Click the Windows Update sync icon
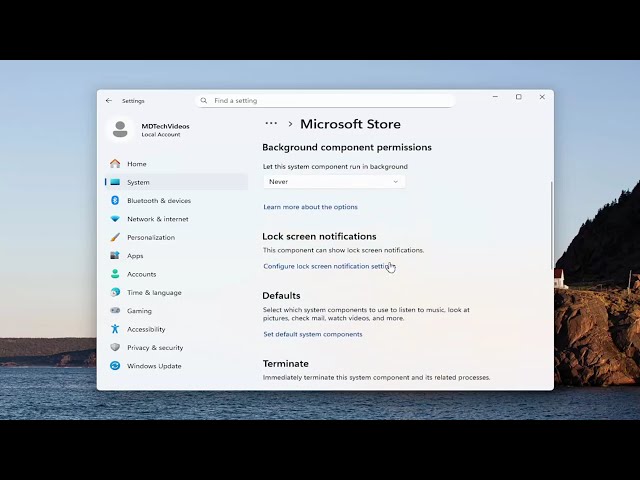Screen dimensions: 640x480 (115, 366)
